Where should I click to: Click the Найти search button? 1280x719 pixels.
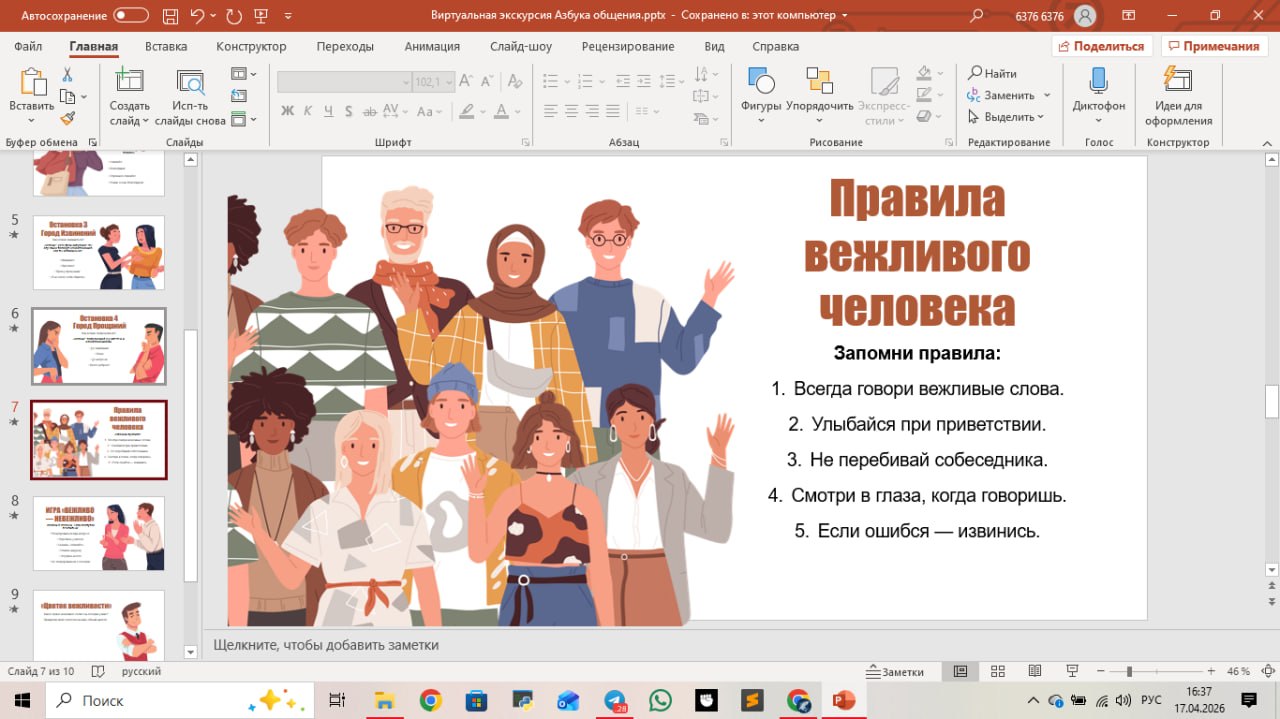pyautogui.click(x=992, y=74)
